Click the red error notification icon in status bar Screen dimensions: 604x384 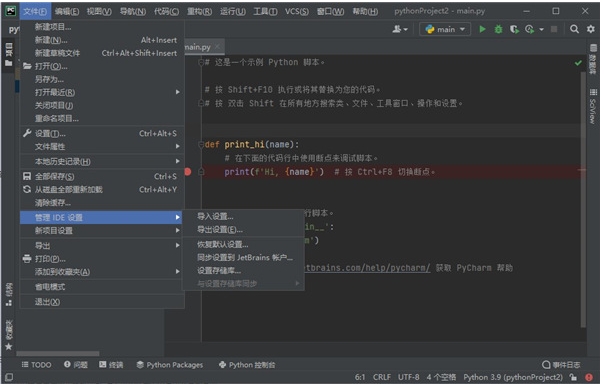(589, 377)
